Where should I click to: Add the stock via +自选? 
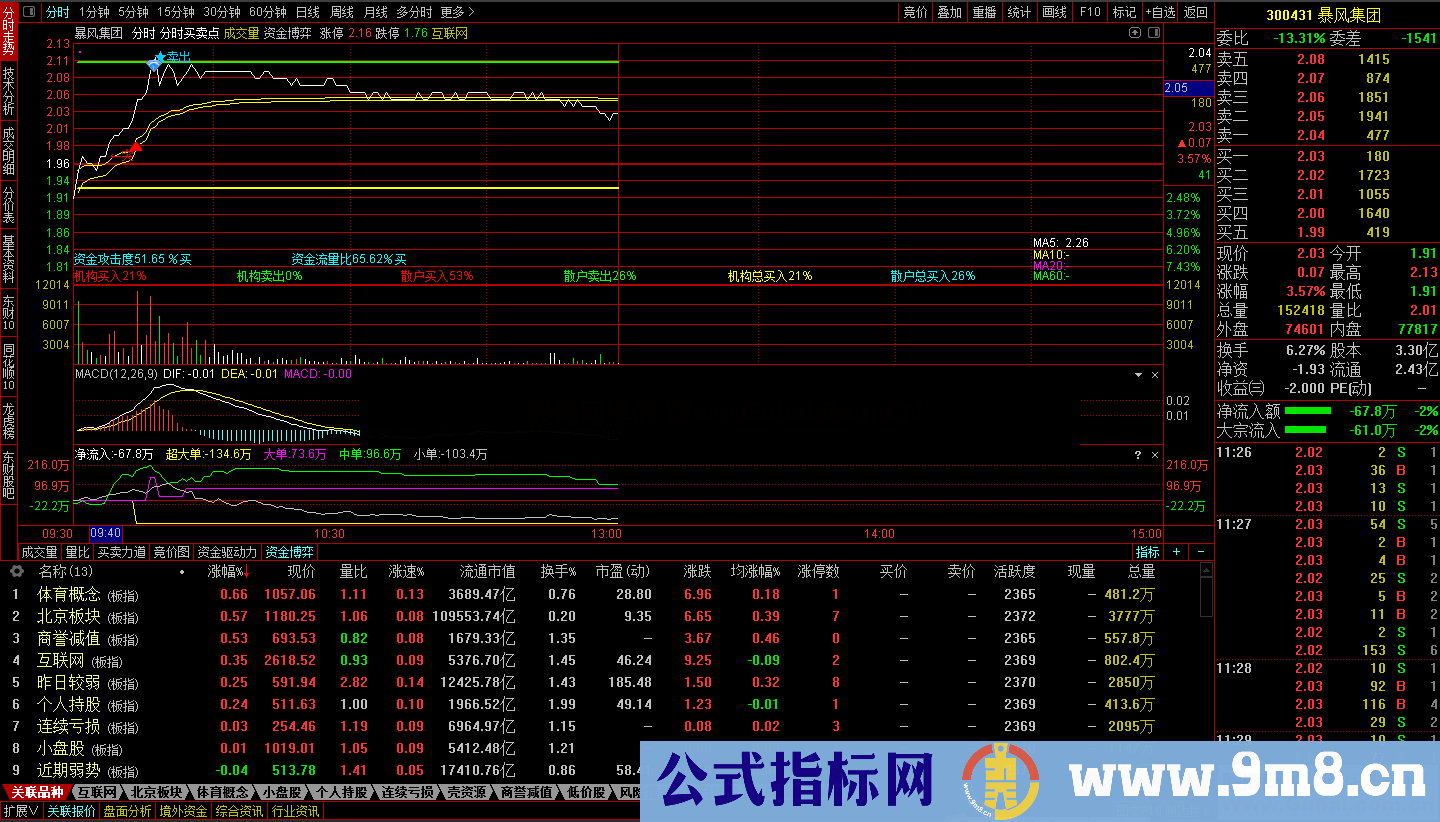[1160, 12]
